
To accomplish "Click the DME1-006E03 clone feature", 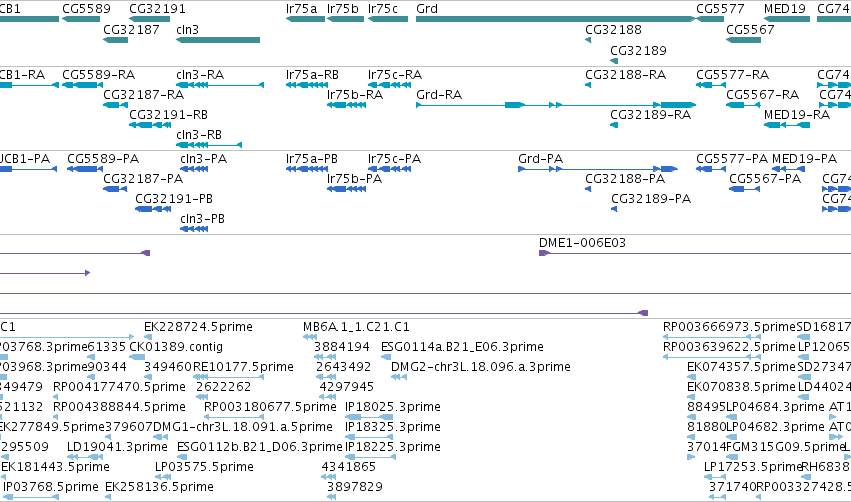I will click(695, 253).
